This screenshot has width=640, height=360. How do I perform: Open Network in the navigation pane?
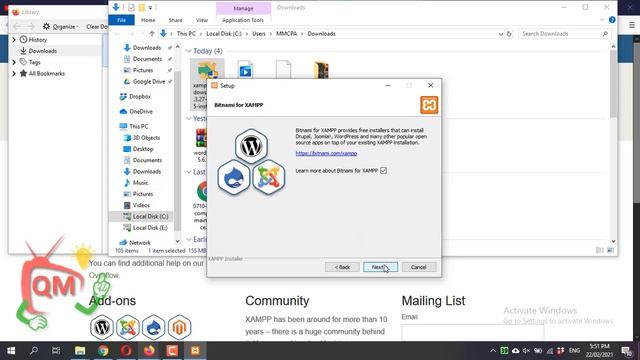click(x=140, y=242)
